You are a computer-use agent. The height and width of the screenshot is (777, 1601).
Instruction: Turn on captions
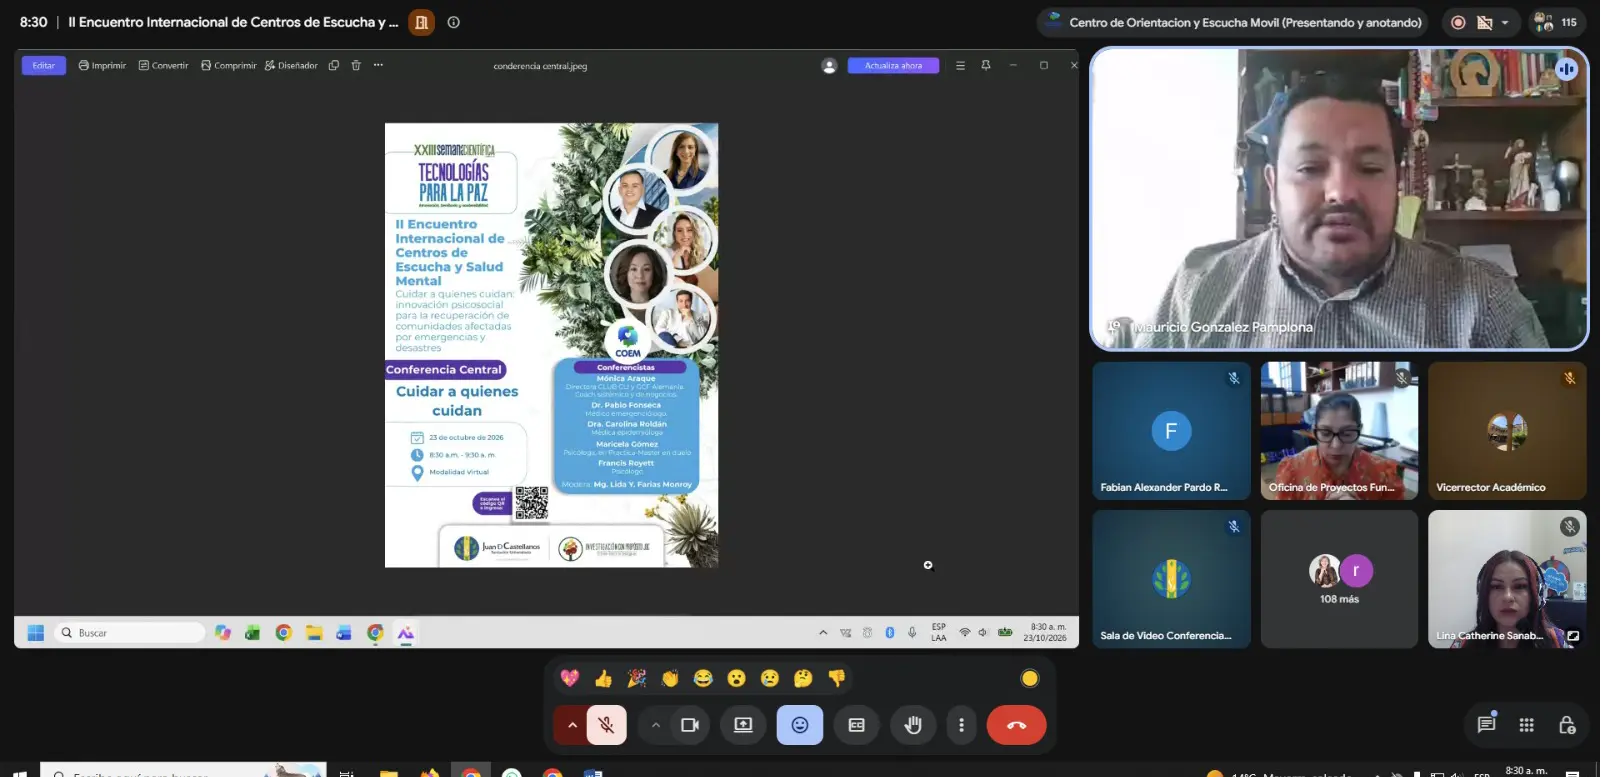coord(857,725)
